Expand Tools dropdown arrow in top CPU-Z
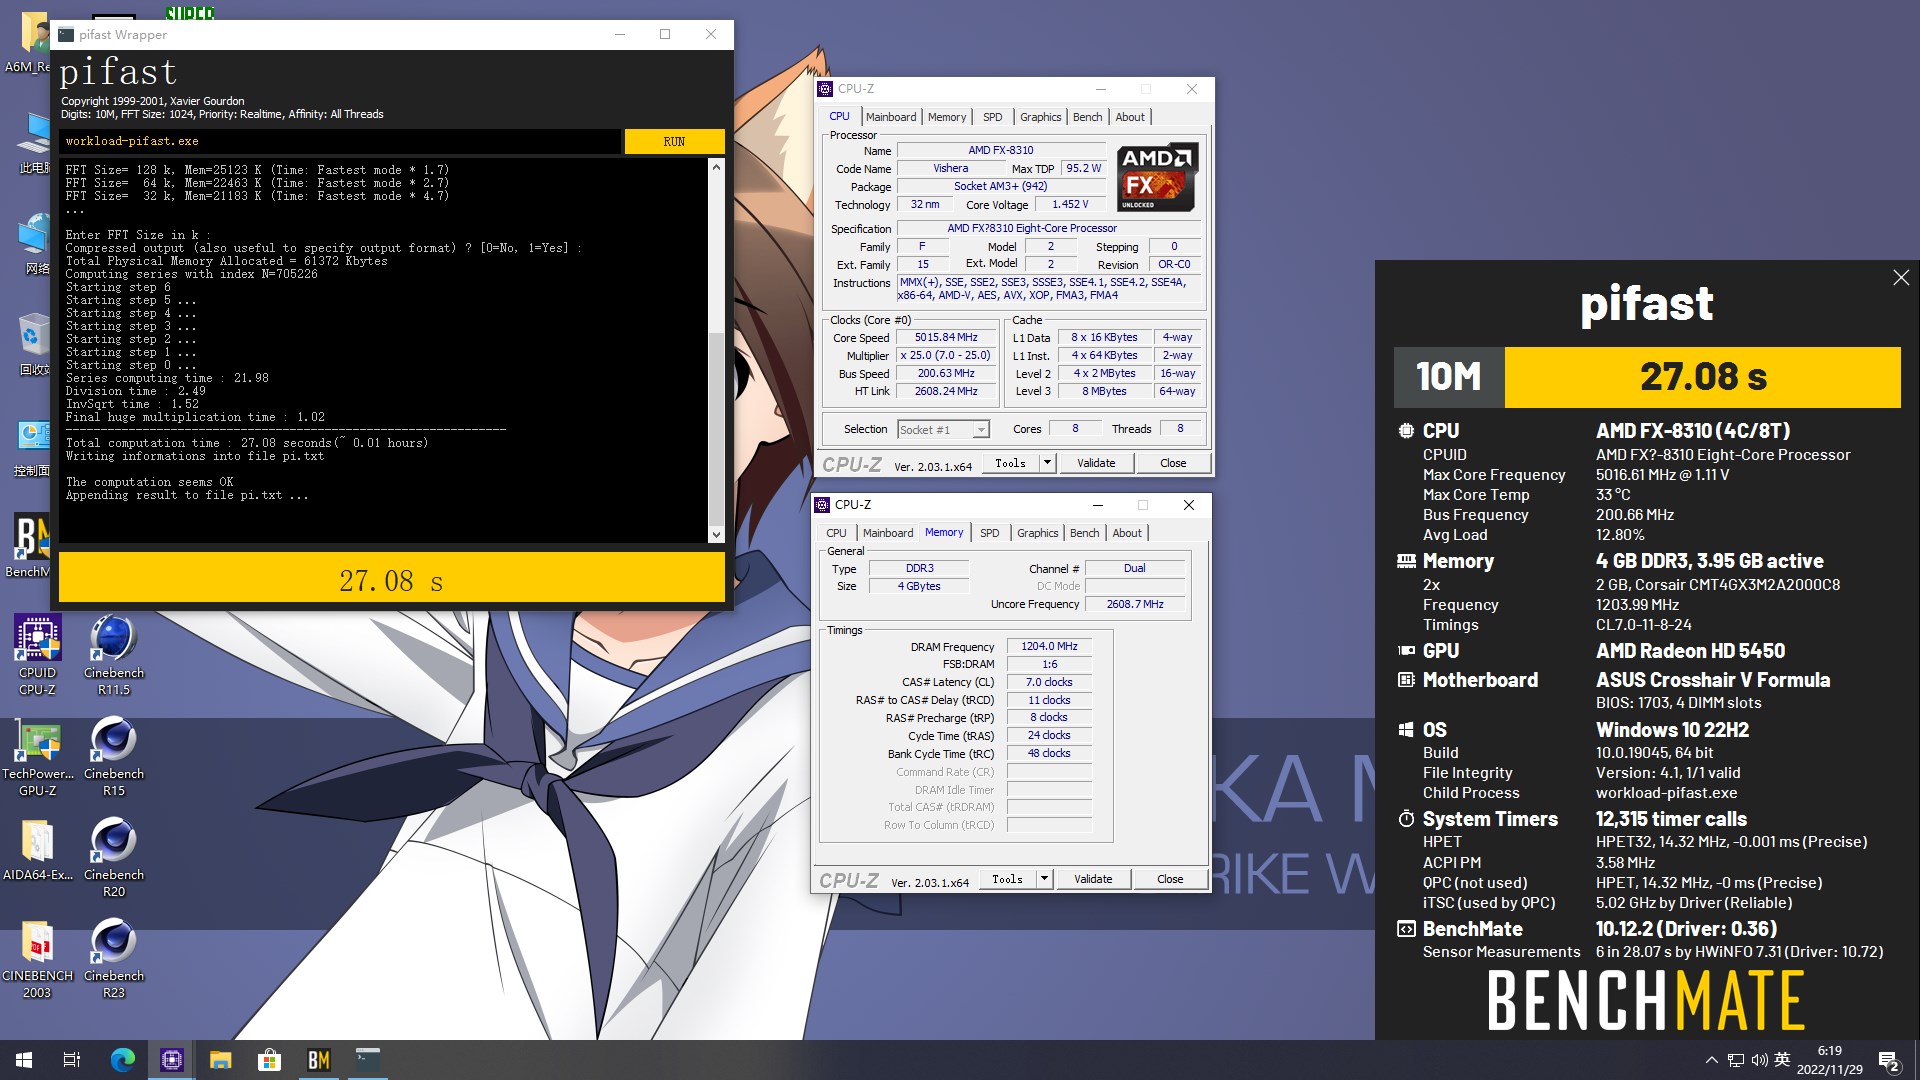Screen dimensions: 1920x1080 pyautogui.click(x=1047, y=463)
